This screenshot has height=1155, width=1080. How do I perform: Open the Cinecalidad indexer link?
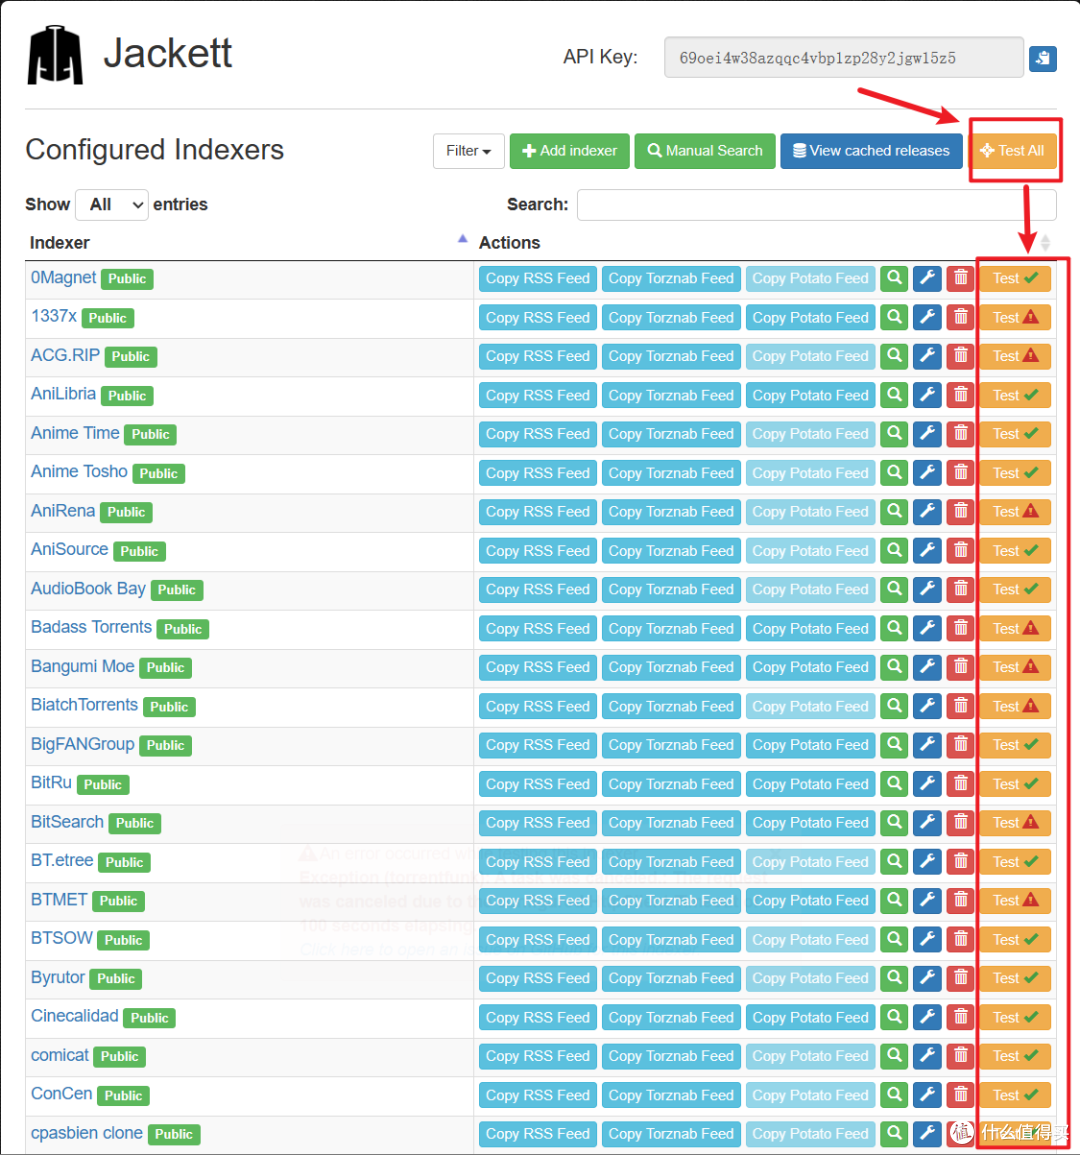tap(74, 1016)
